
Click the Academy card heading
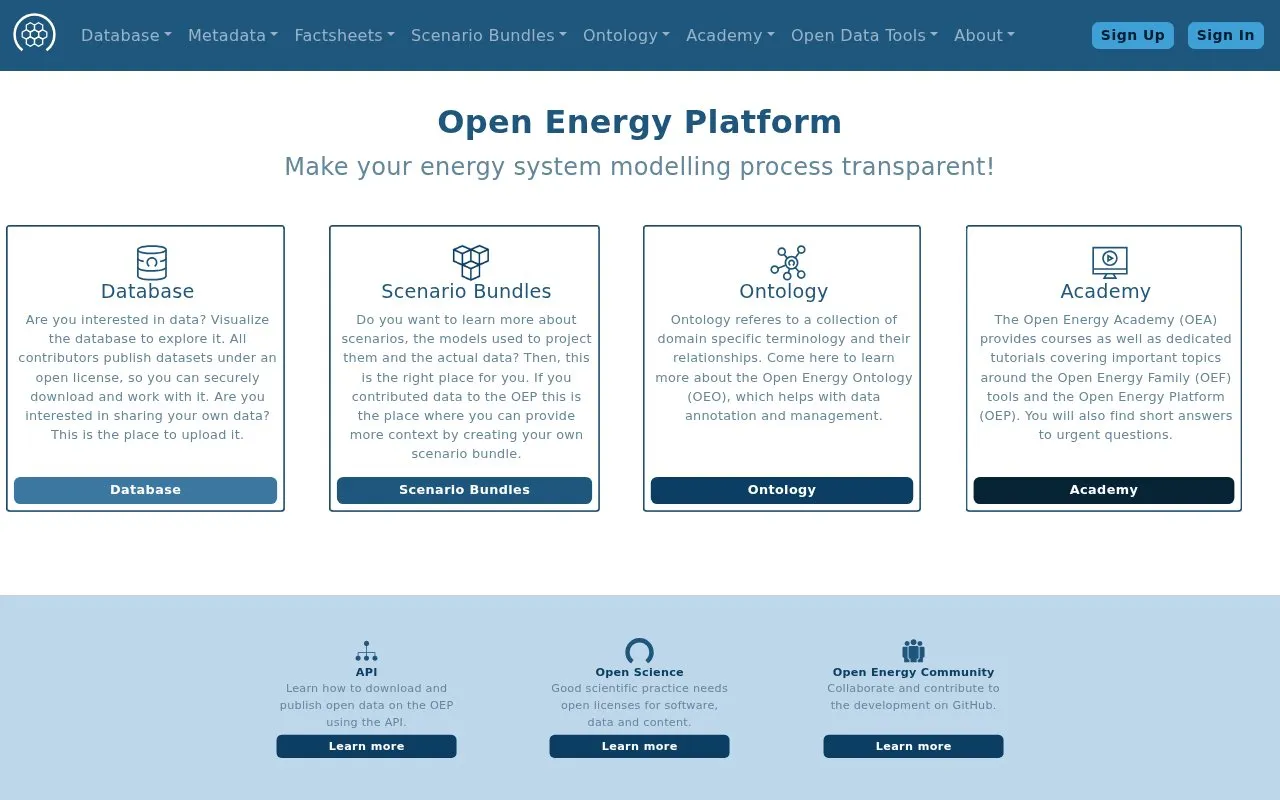click(x=1105, y=291)
